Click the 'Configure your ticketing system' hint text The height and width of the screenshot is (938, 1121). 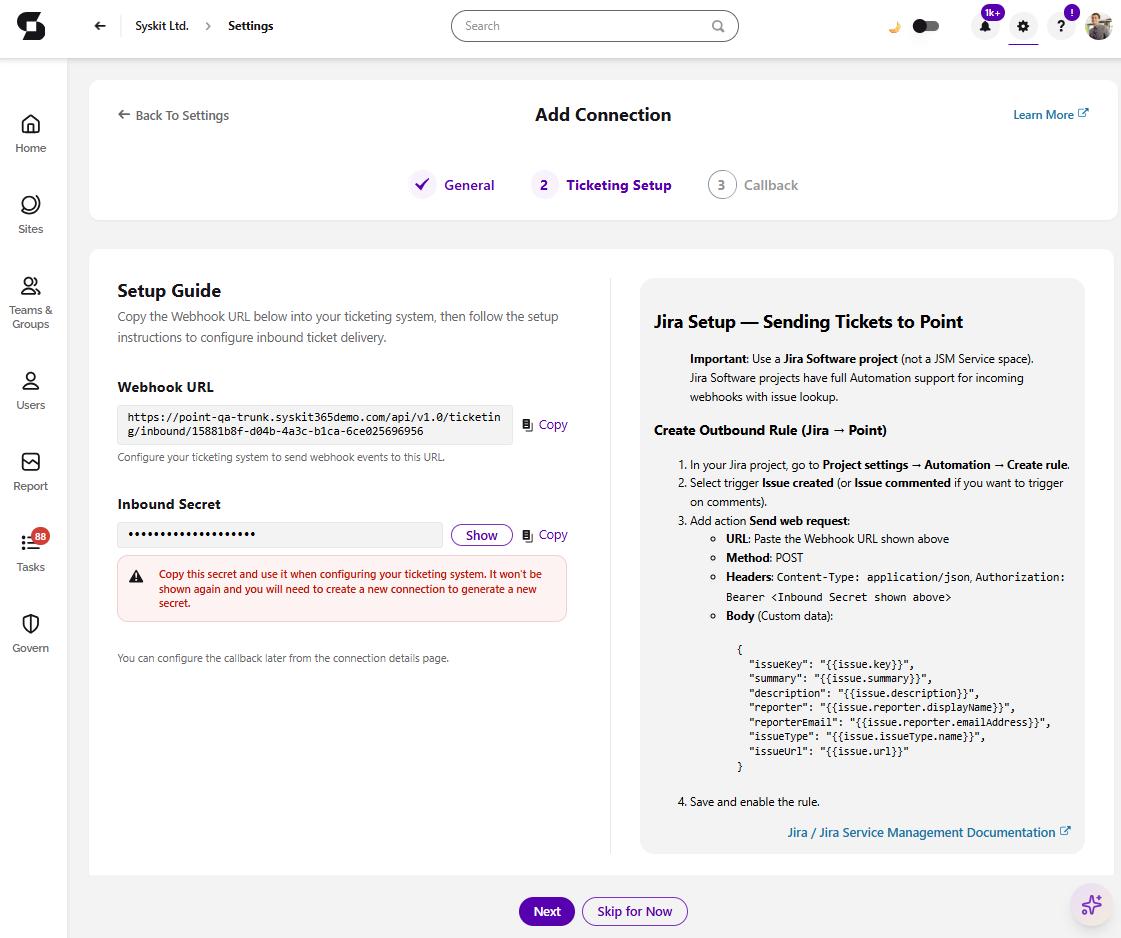click(281, 457)
